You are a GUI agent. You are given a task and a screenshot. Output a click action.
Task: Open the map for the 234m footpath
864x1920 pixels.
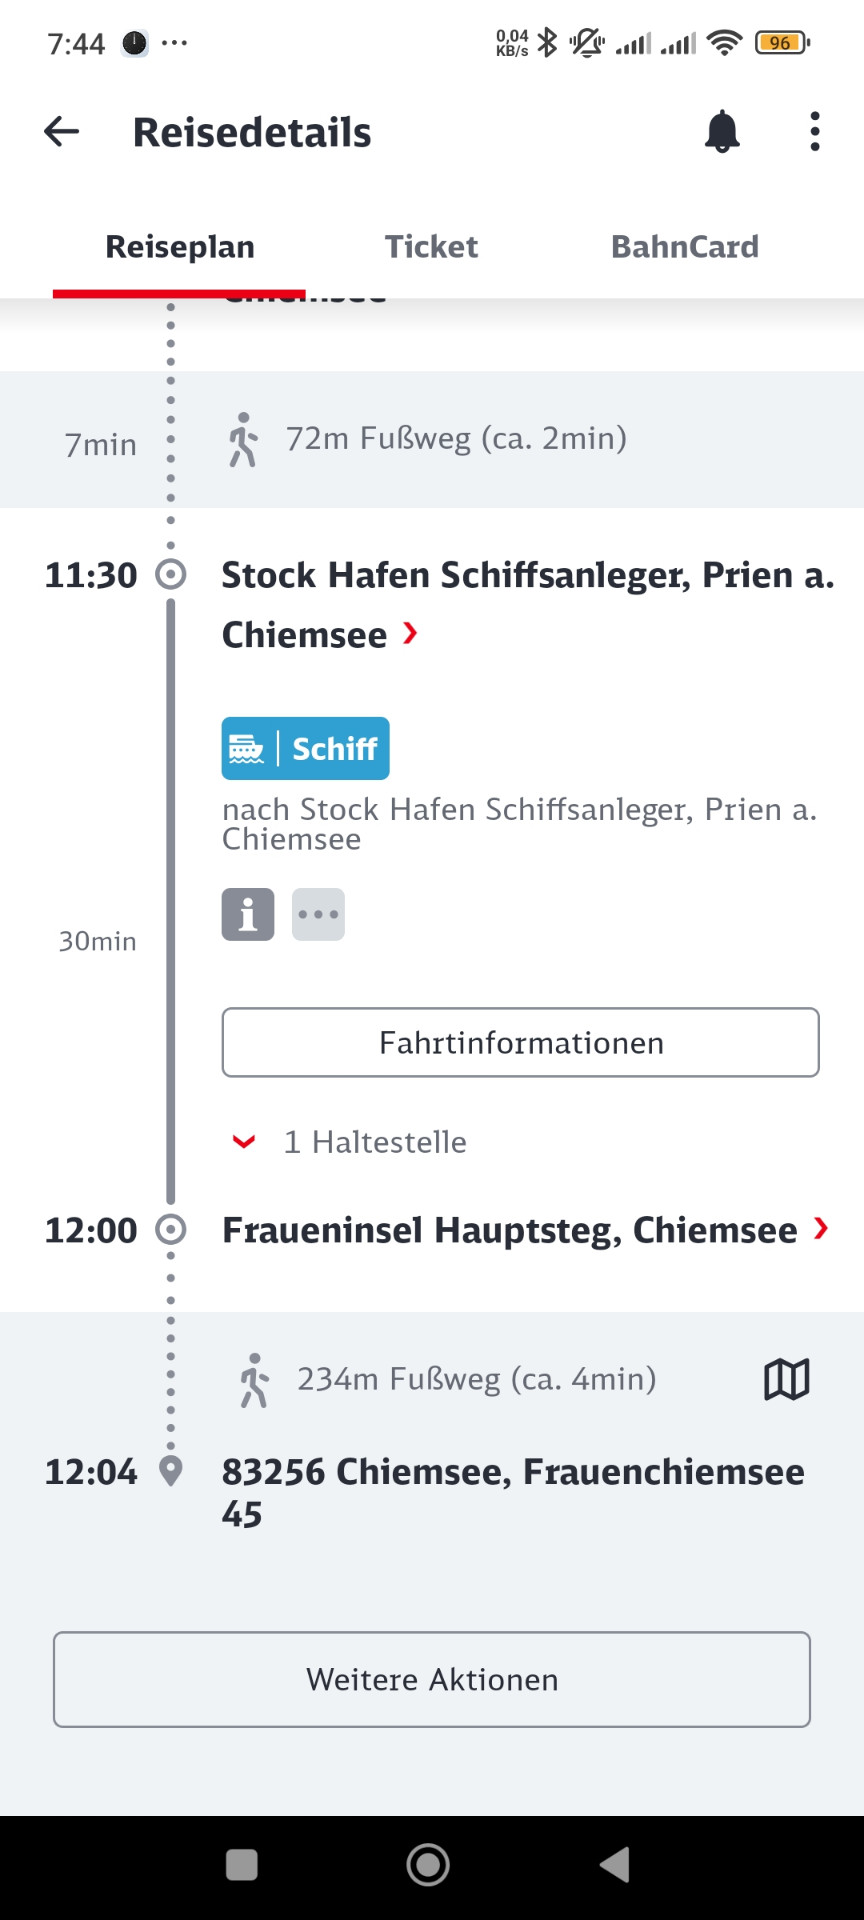pos(786,1380)
